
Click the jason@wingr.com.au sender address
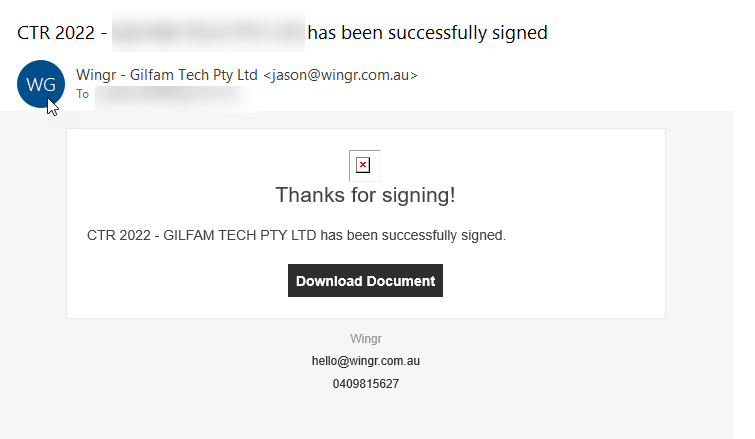click(341, 74)
